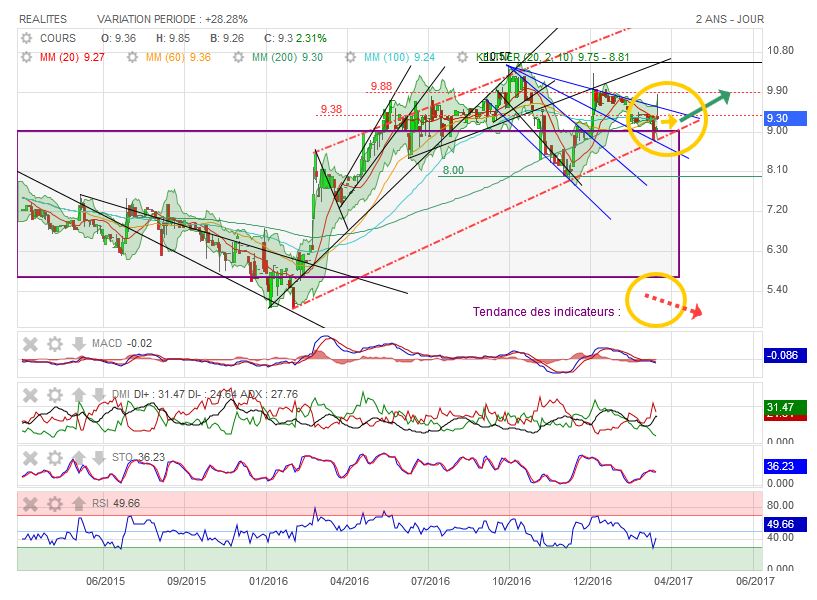This screenshot has width=817, height=600.
Task: Click the red 9.38 level label
Action: coord(331,109)
